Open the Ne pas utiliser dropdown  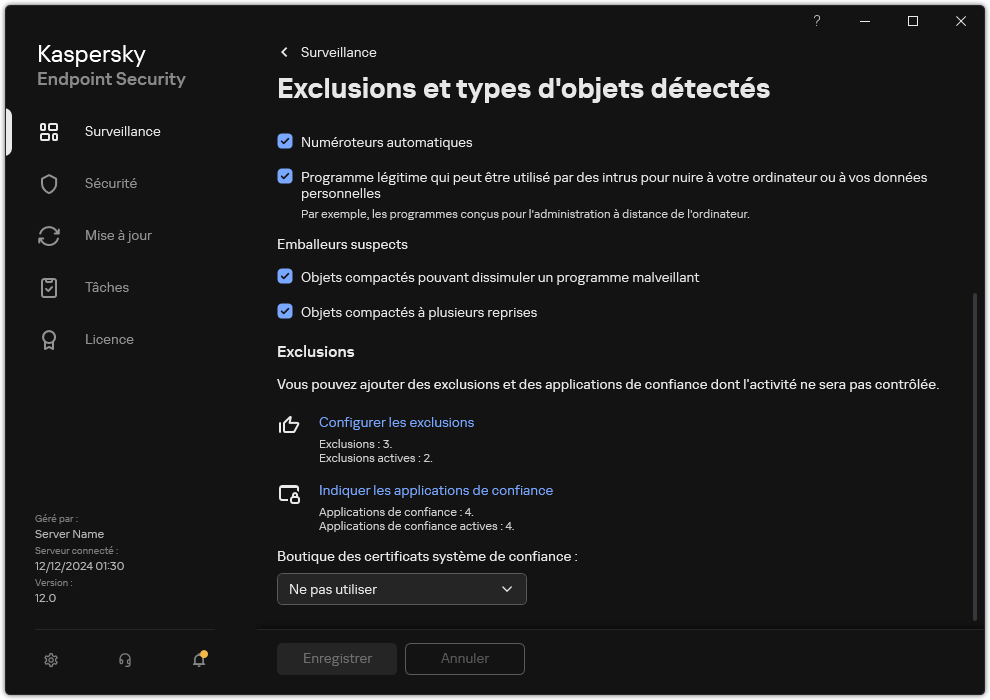click(401, 589)
